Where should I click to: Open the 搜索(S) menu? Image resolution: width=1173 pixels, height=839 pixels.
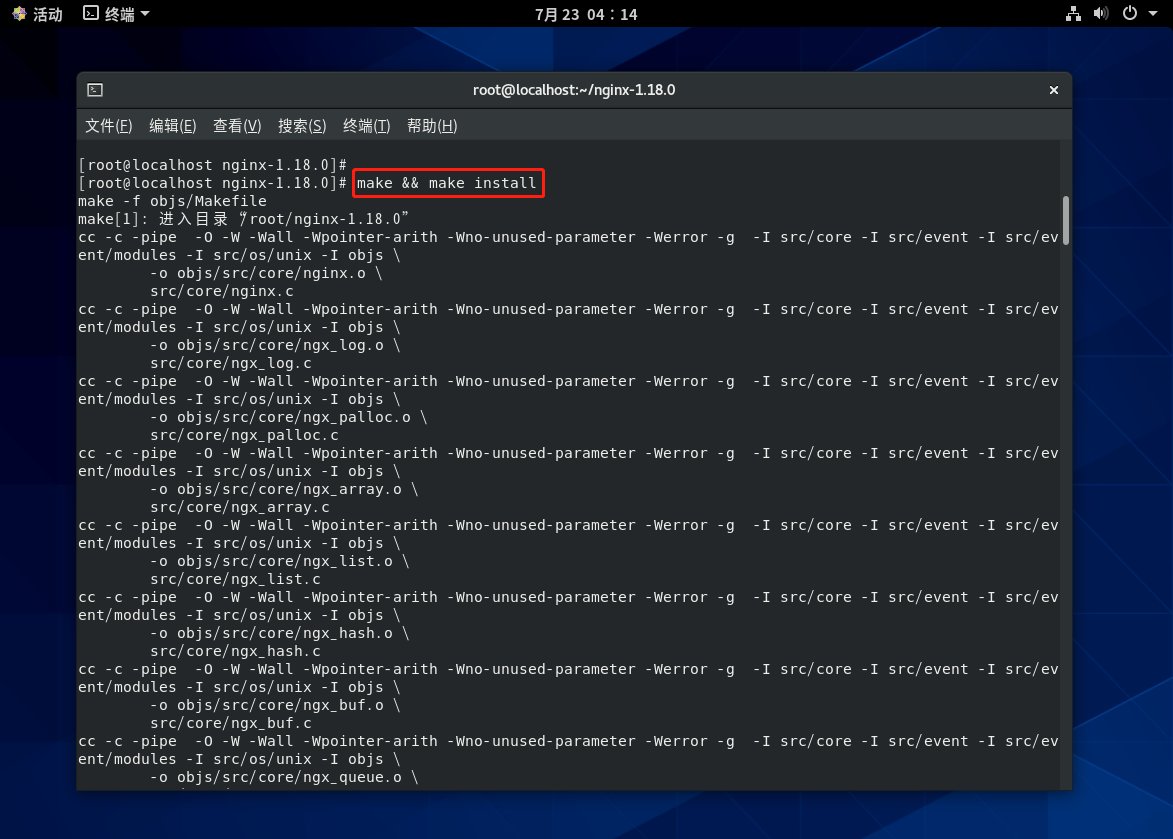coord(302,126)
